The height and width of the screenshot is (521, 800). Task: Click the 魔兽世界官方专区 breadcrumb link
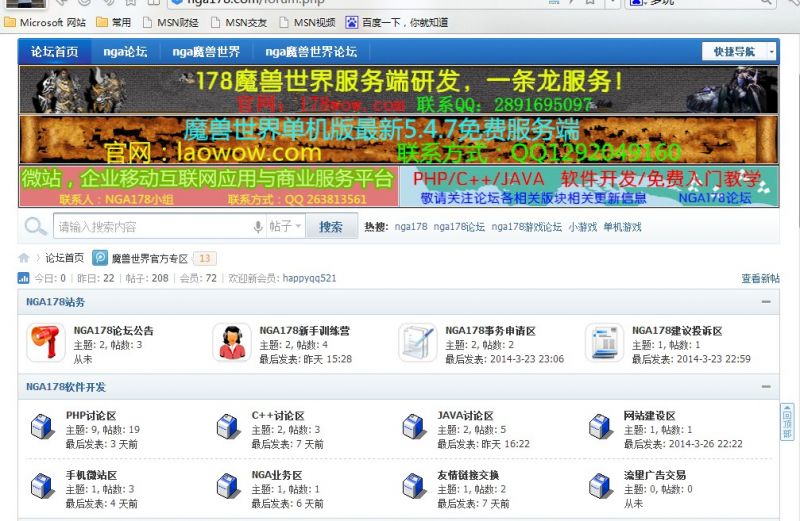pyautogui.click(x=150, y=259)
